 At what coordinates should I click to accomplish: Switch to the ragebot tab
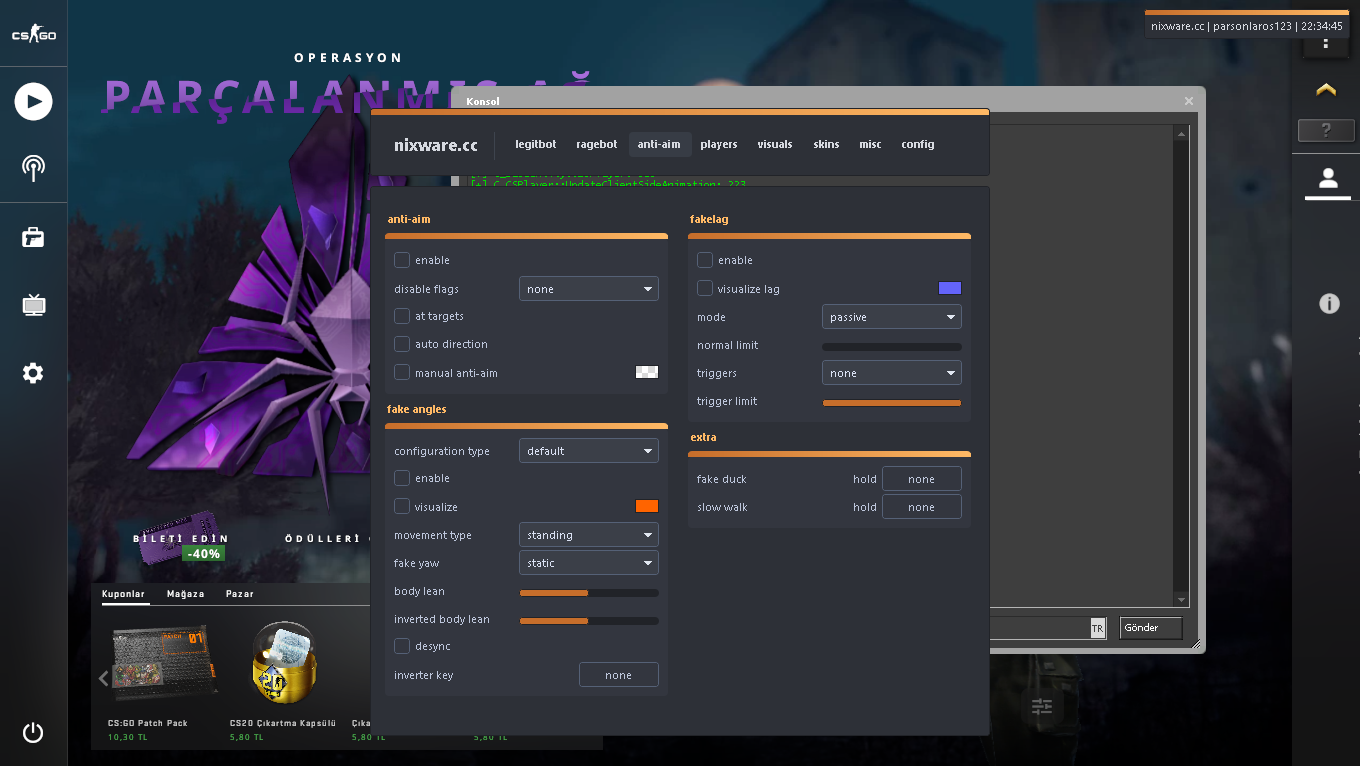click(x=597, y=144)
